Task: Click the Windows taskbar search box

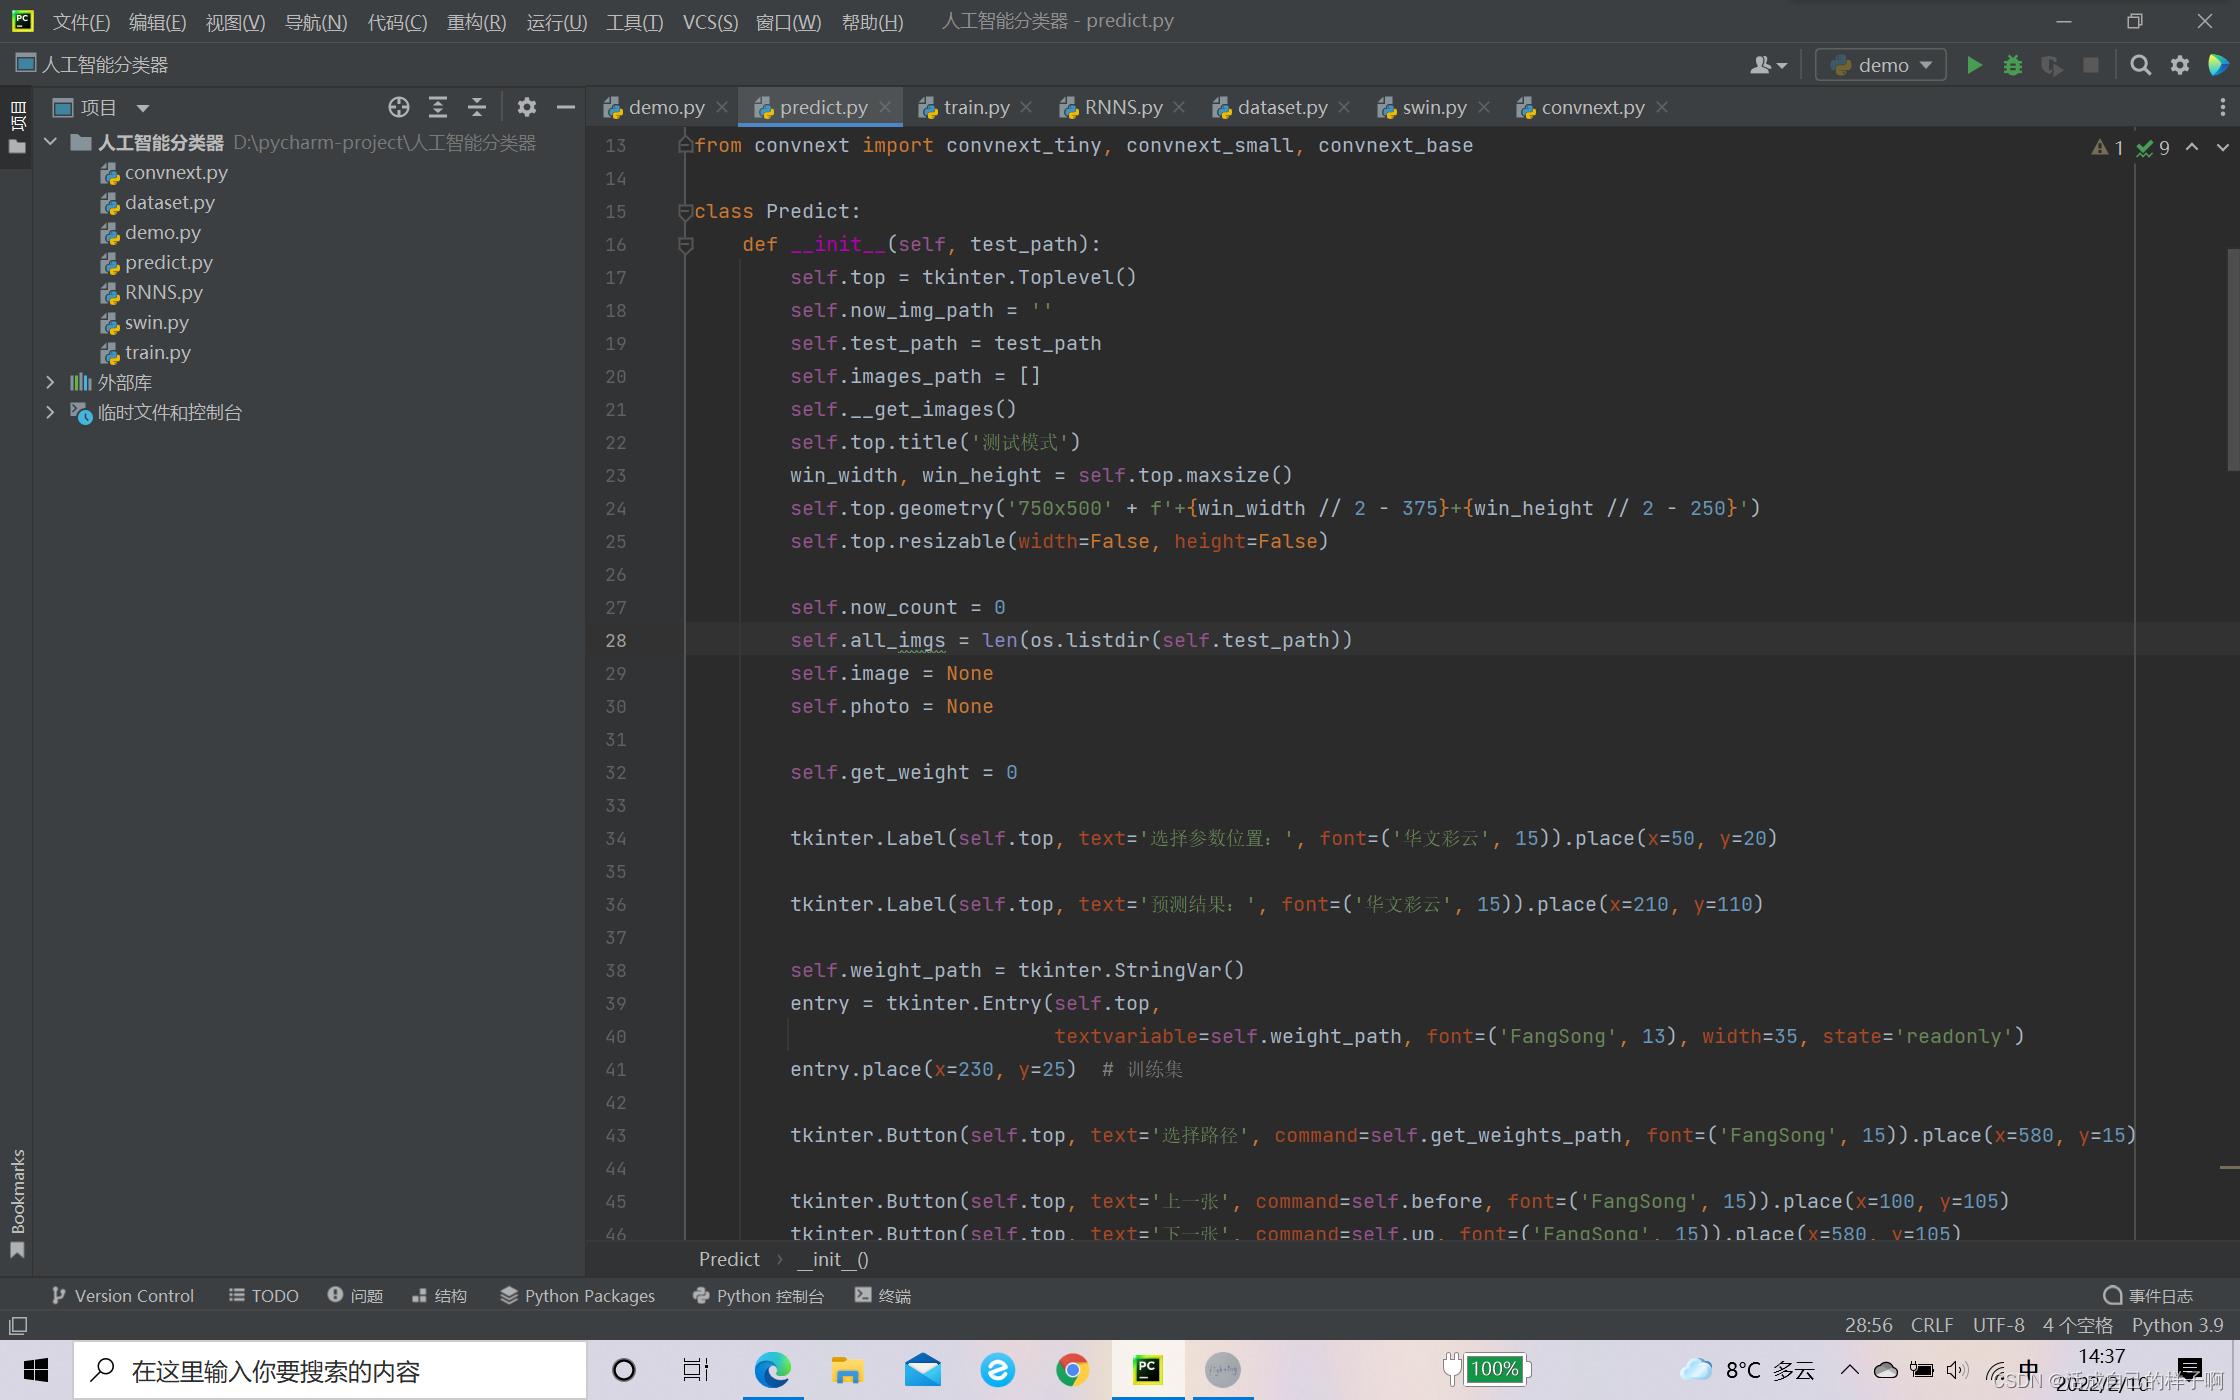Action: (x=330, y=1370)
